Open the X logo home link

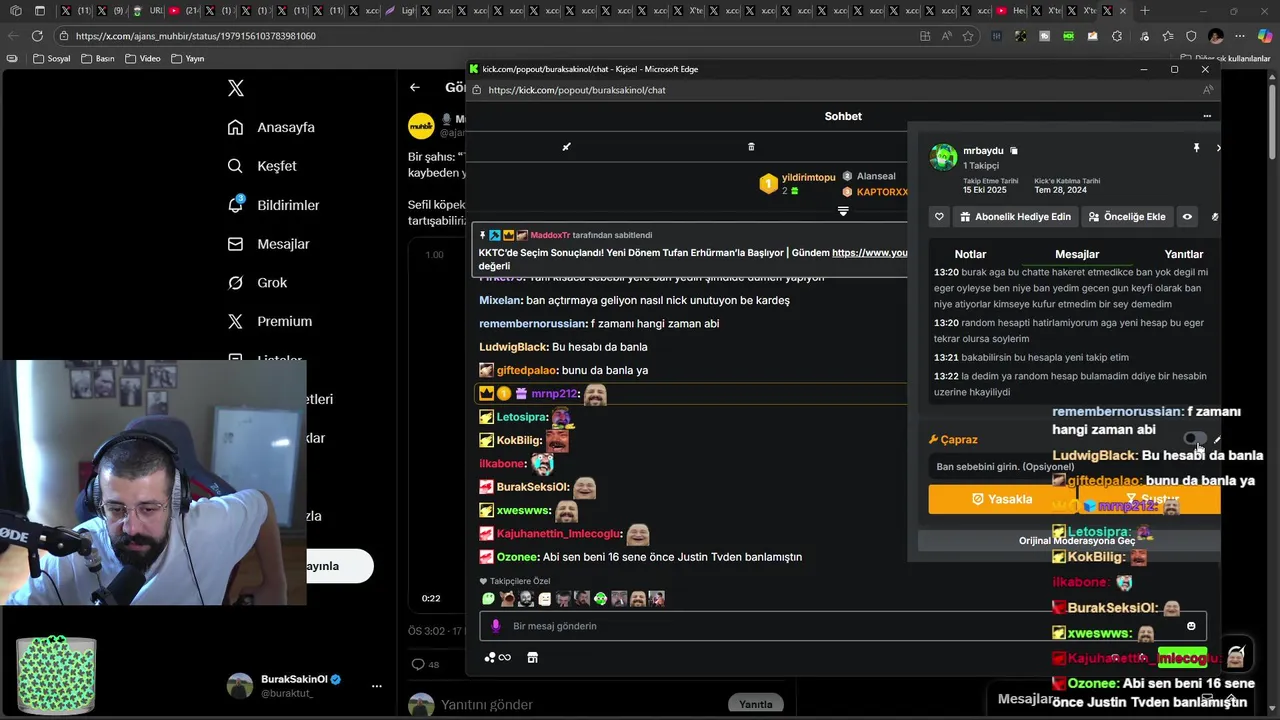click(236, 88)
